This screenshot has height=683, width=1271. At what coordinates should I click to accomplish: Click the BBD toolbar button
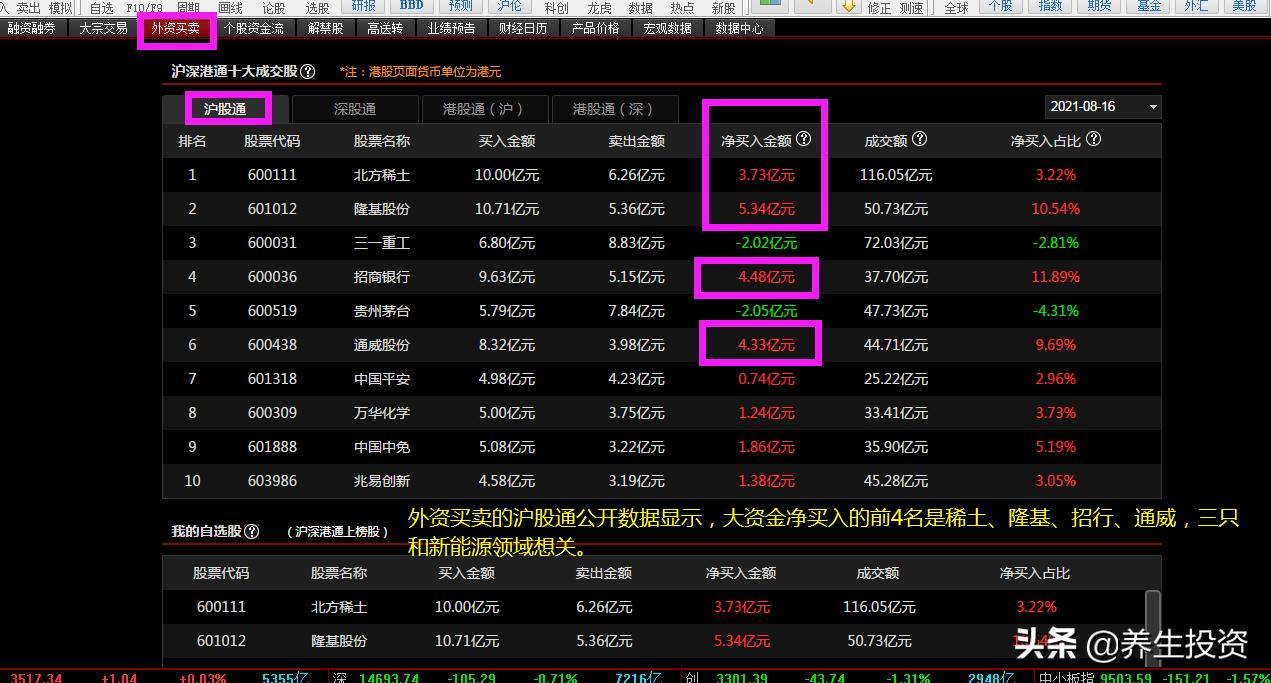coord(411,6)
